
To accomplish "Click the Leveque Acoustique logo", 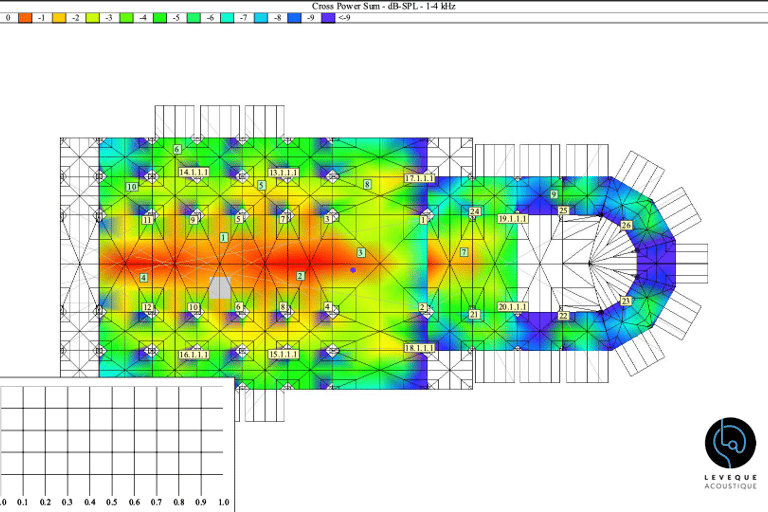I will point(730,442).
